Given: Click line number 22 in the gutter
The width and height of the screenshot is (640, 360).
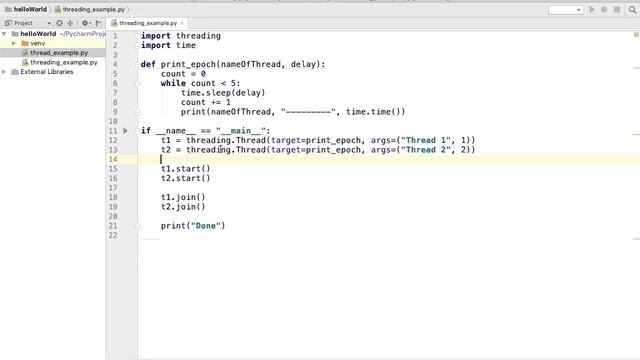Looking at the screenshot, I should (x=113, y=236).
